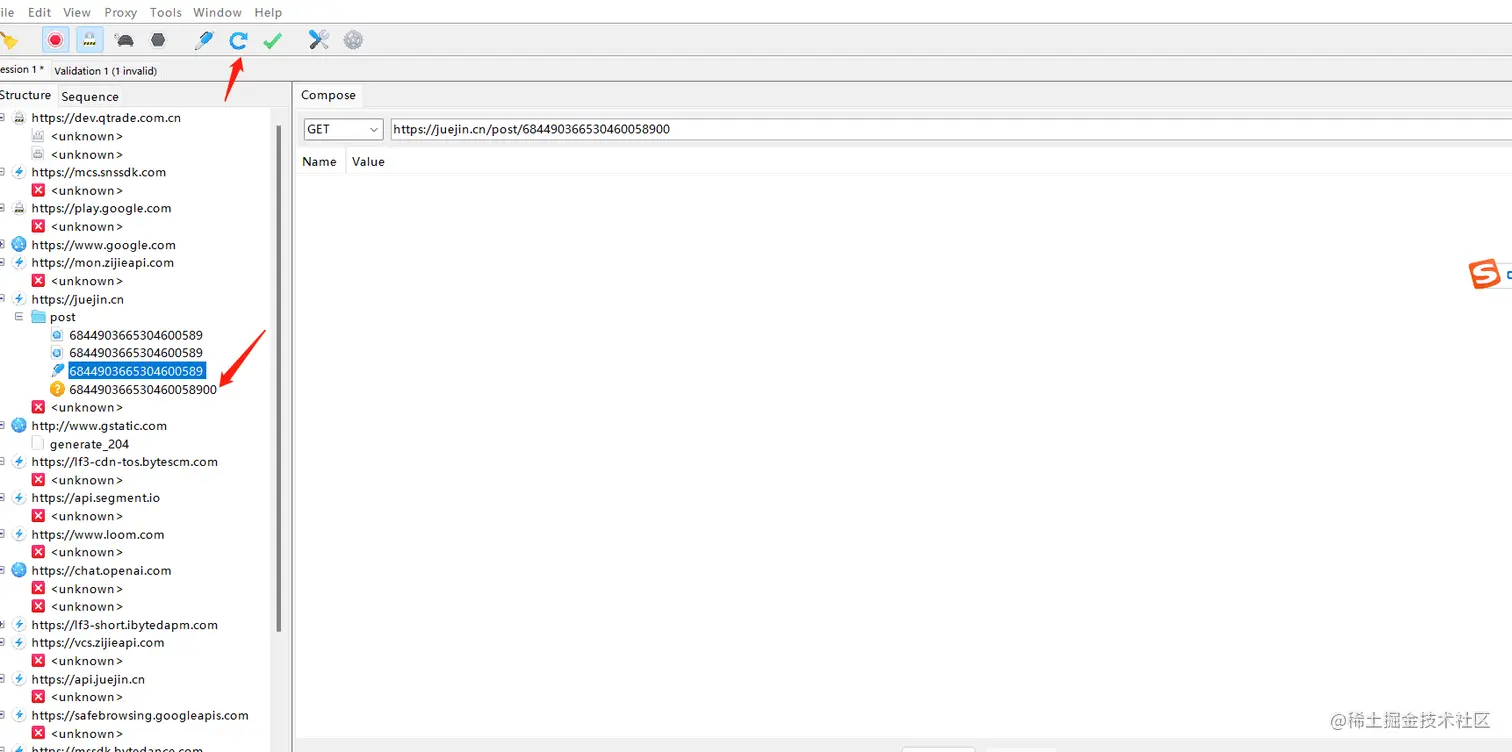Screen dimensions: 1512x752
Task: Open the GET method dropdown
Action: point(344,129)
